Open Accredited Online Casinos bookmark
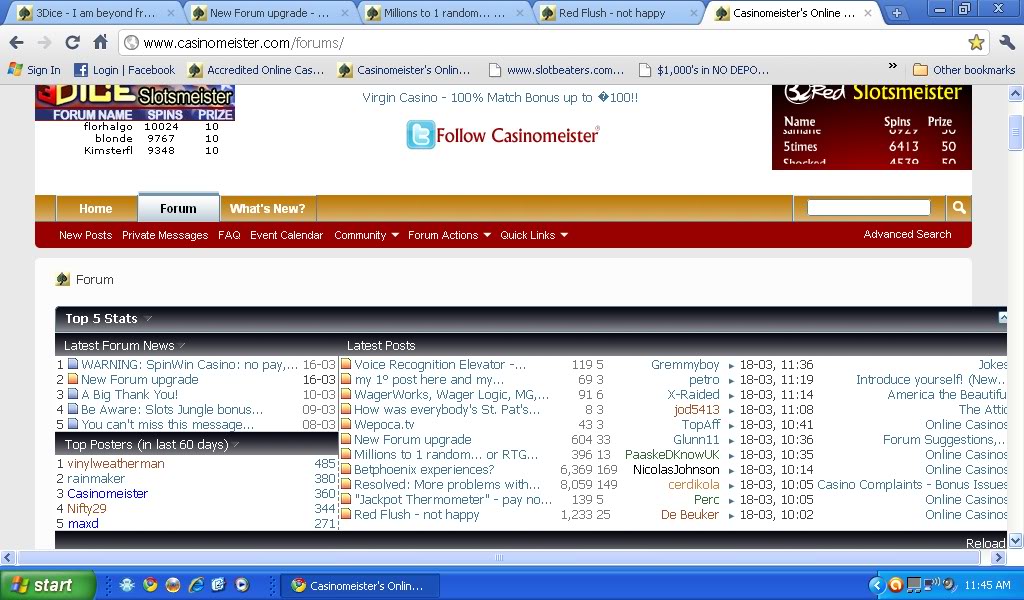 click(x=256, y=70)
